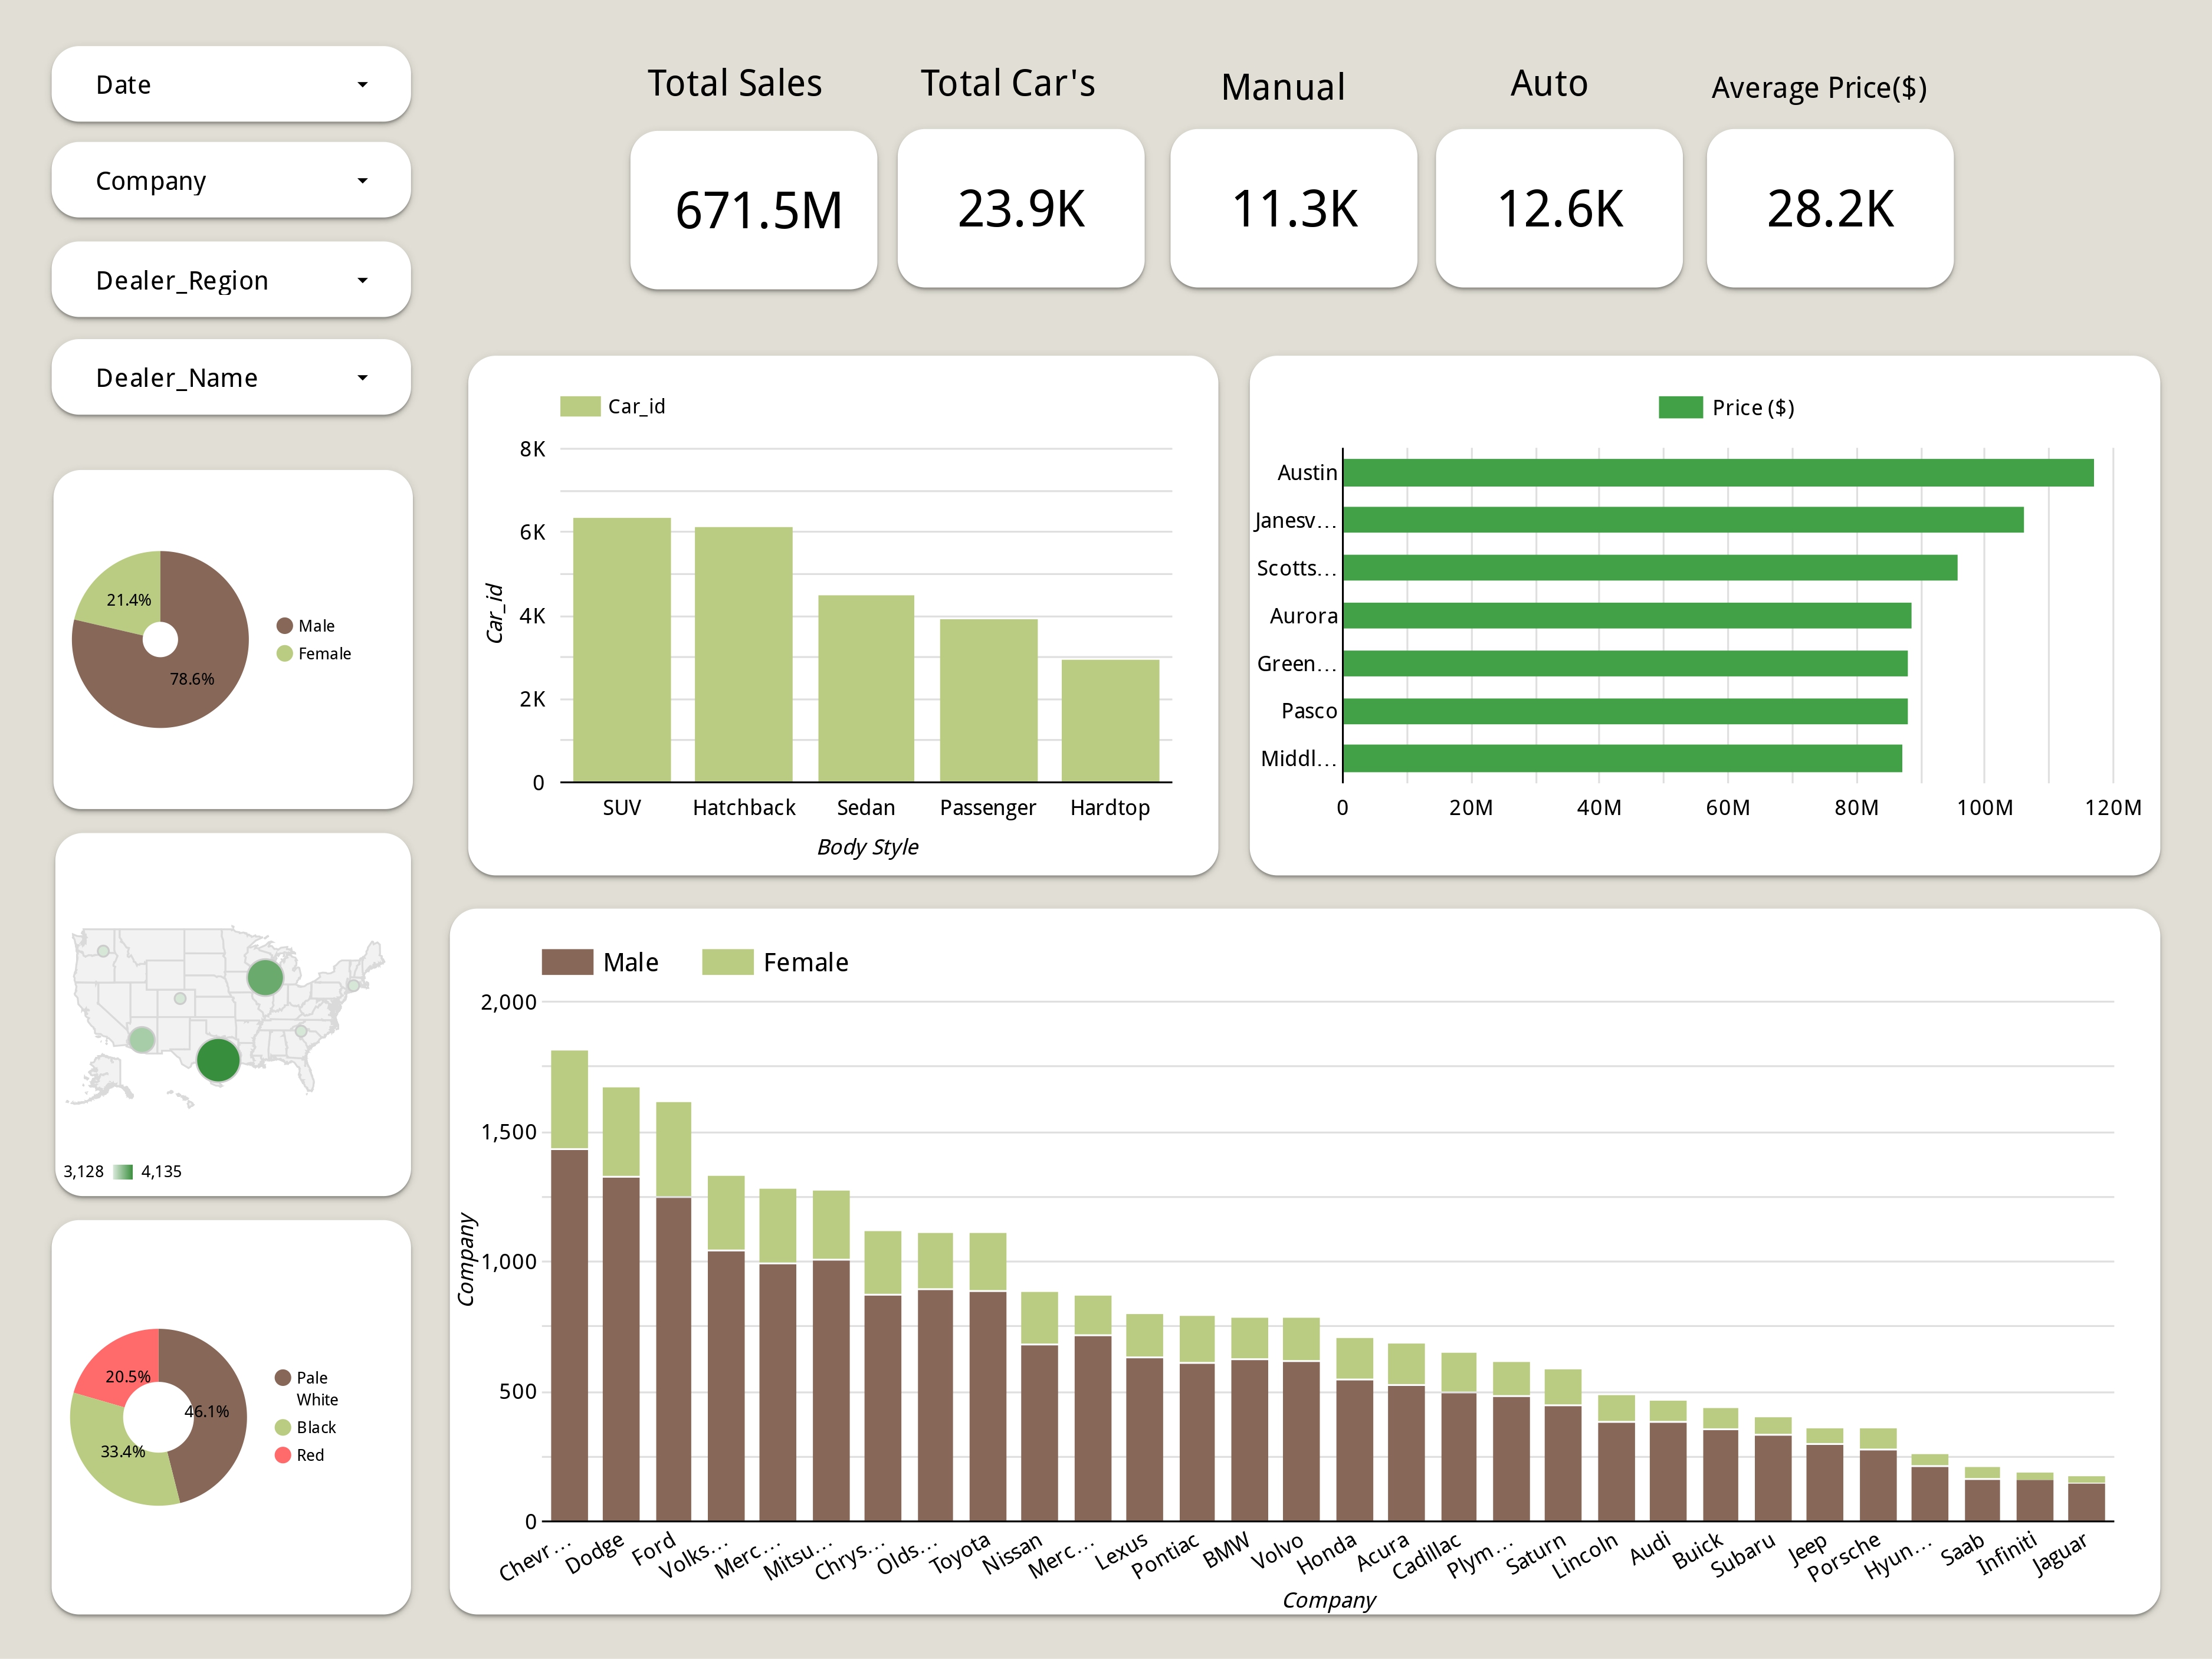Click the SUV bar in Body Style chart
This screenshot has width=2212, height=1659.
[x=621, y=650]
